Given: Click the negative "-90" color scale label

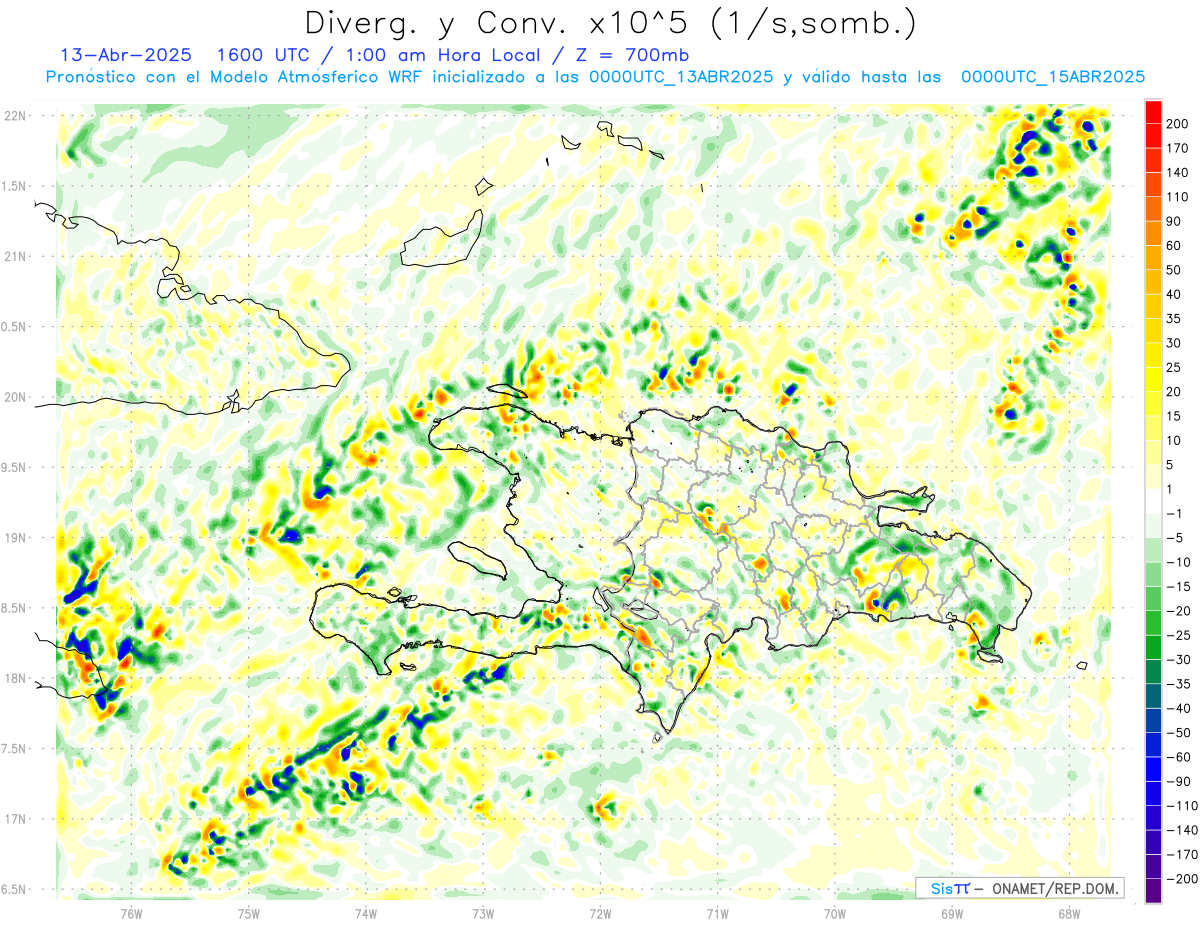Looking at the screenshot, I should point(1178,781).
